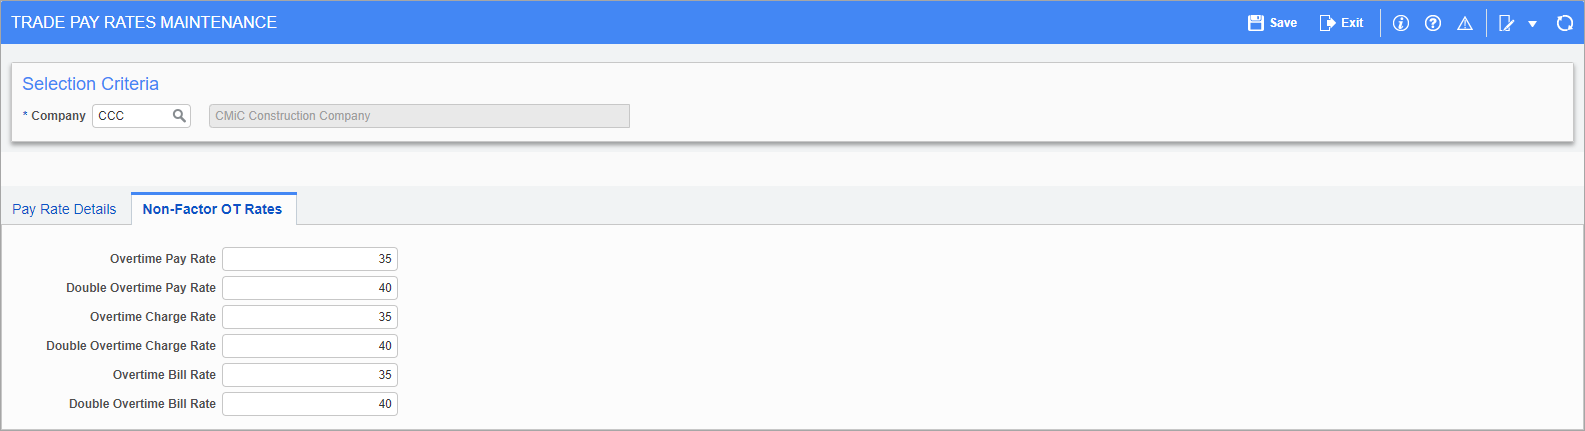The image size is (1585, 431).
Task: Click the Overtime Pay Rate field
Action: [310, 259]
